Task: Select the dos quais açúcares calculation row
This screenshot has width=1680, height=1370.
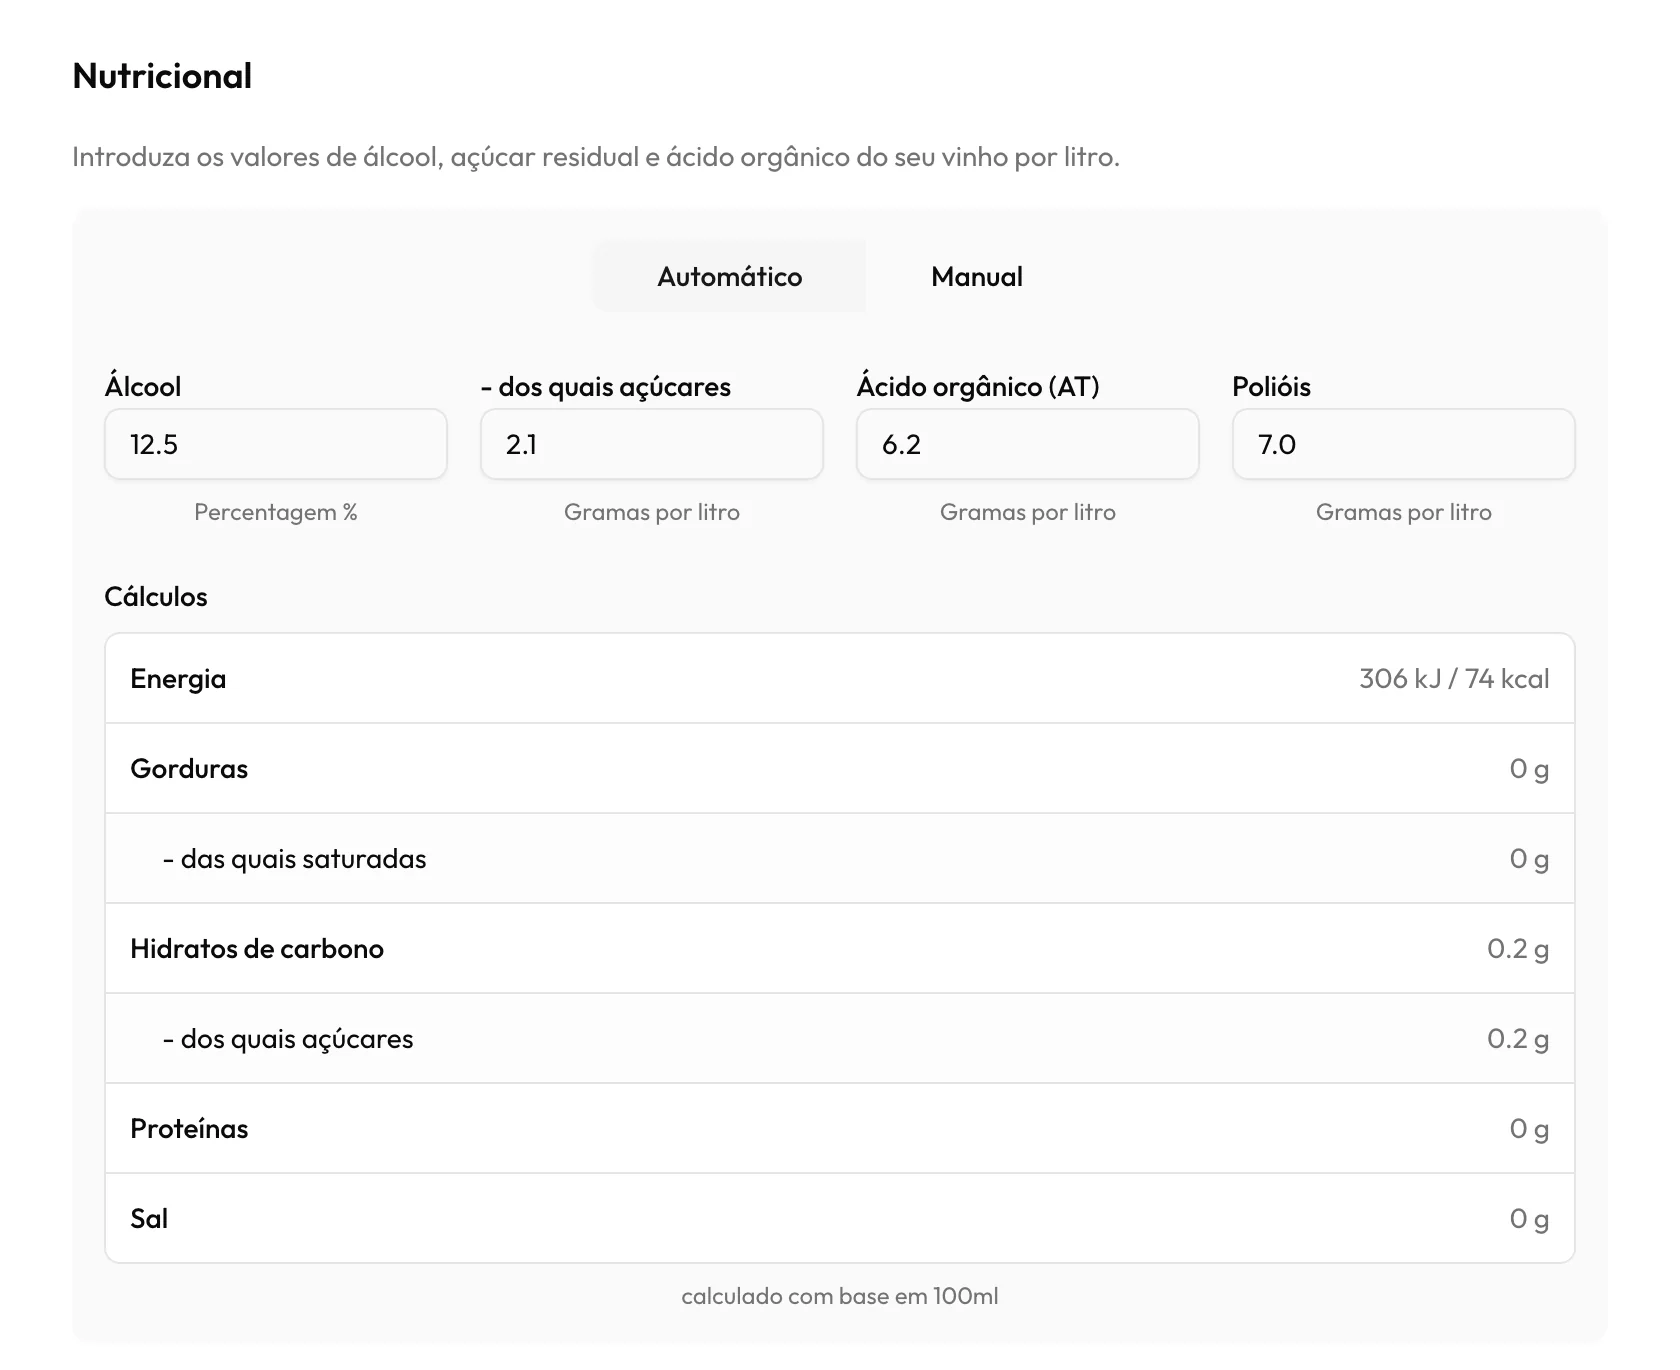Action: coord(840,1038)
